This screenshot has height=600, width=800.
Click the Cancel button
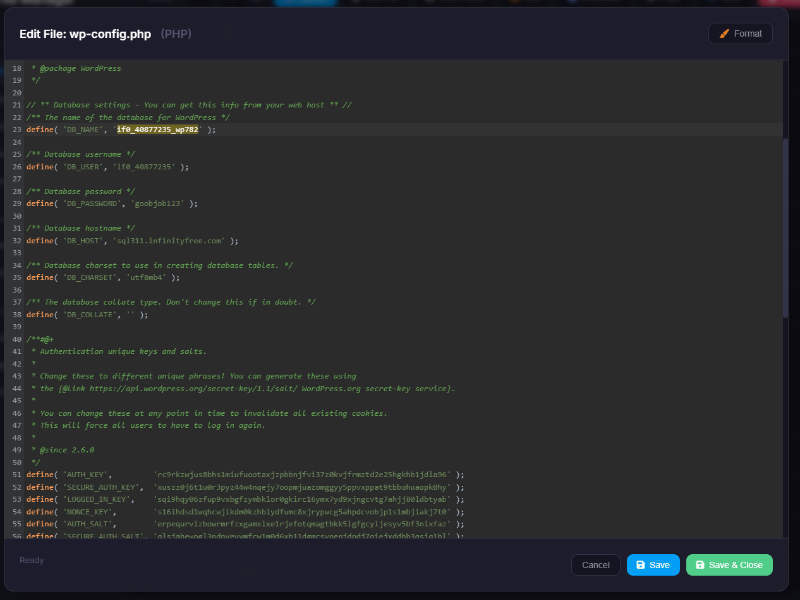[x=595, y=565]
